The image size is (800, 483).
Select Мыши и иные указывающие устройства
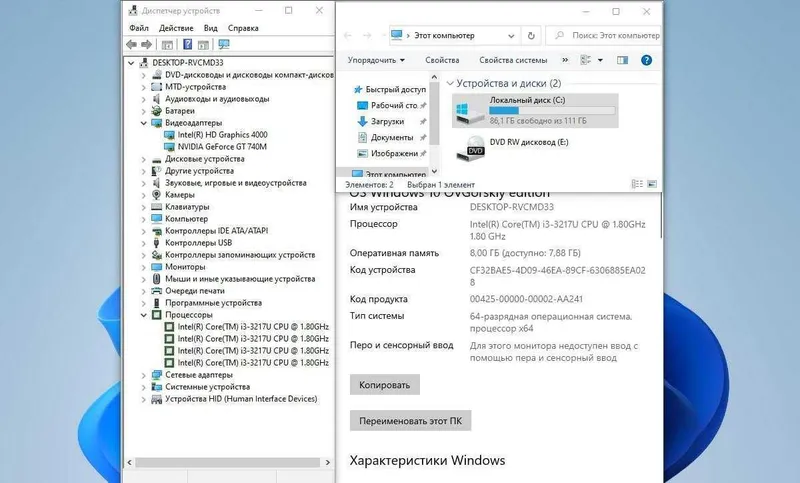point(240,279)
